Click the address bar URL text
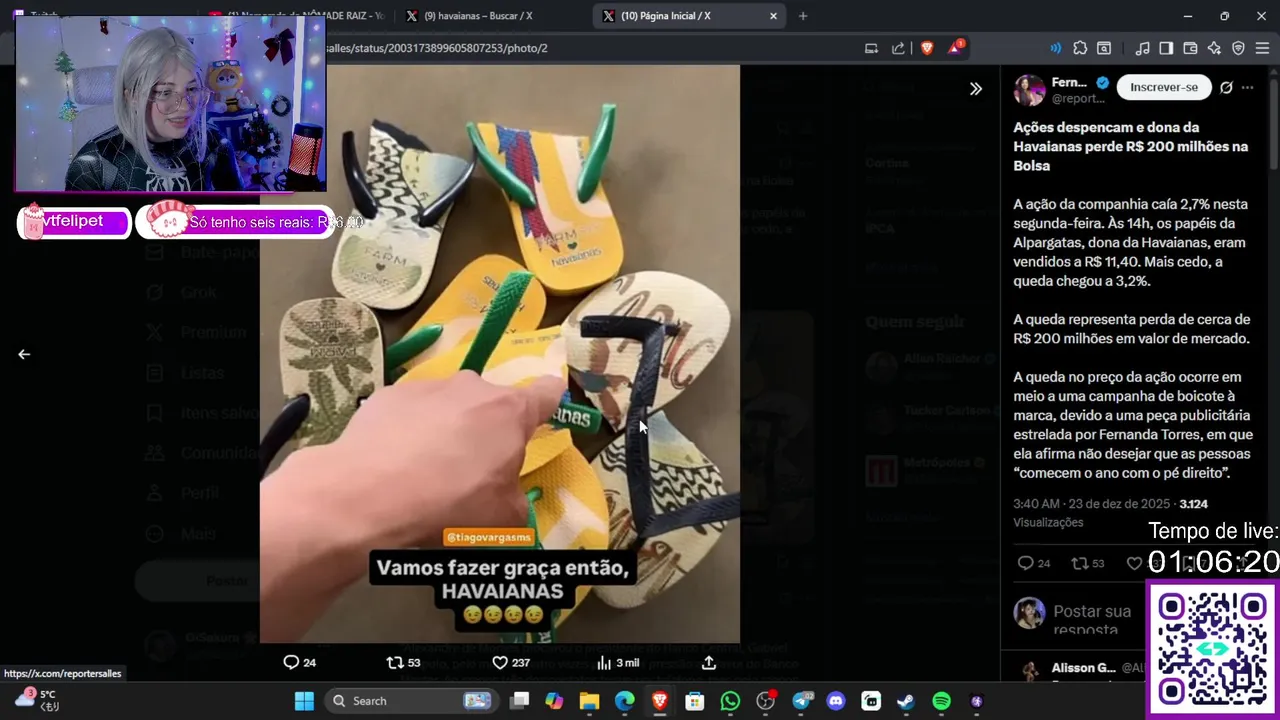Viewport: 1280px width, 720px height. [438, 48]
